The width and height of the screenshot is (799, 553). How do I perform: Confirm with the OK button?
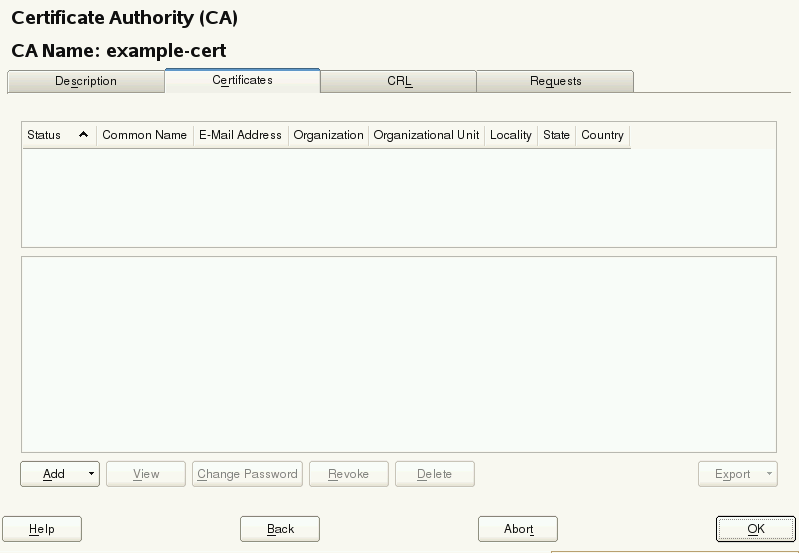point(755,529)
